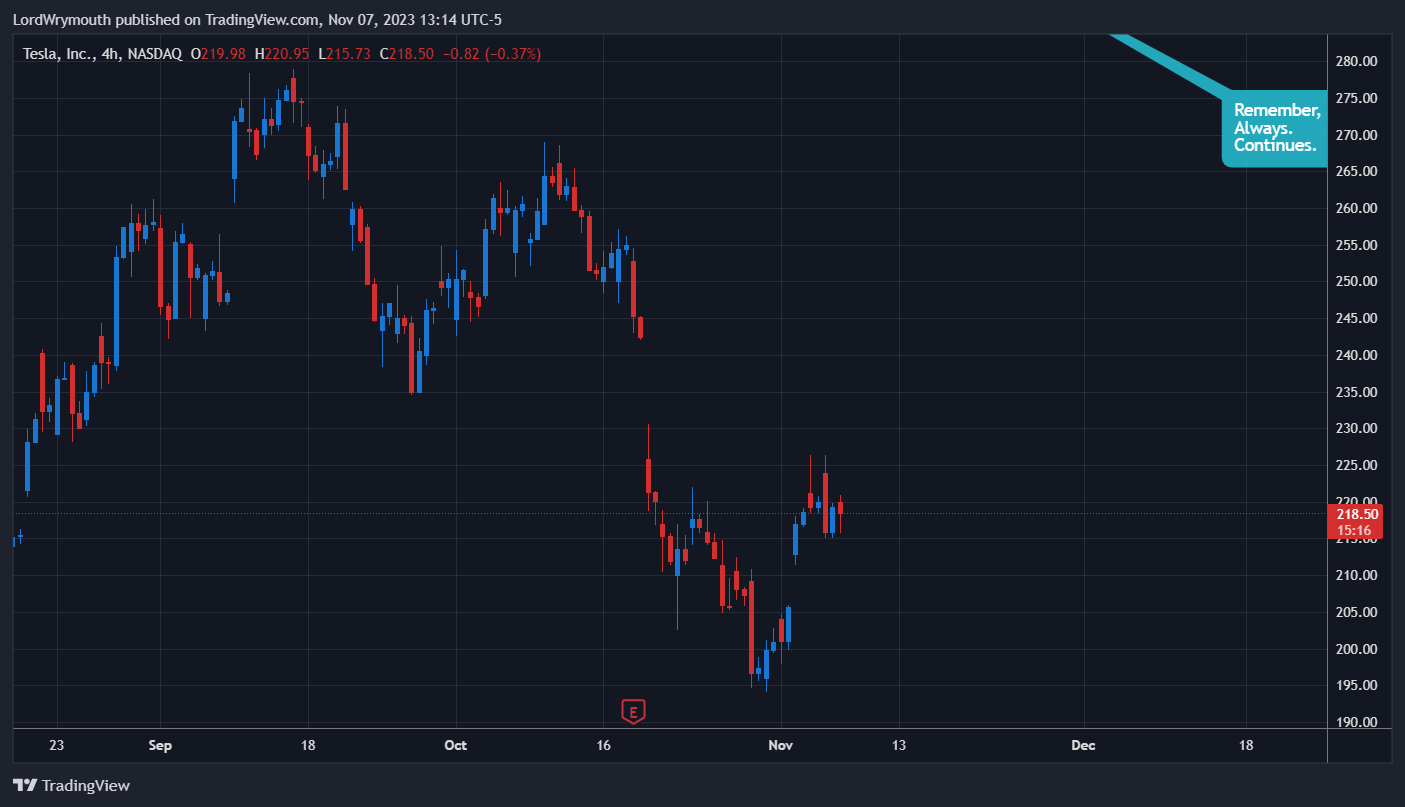Screen dimensions: 1405x807
Task: Click the 245.00 price axis label
Action: (1358, 318)
